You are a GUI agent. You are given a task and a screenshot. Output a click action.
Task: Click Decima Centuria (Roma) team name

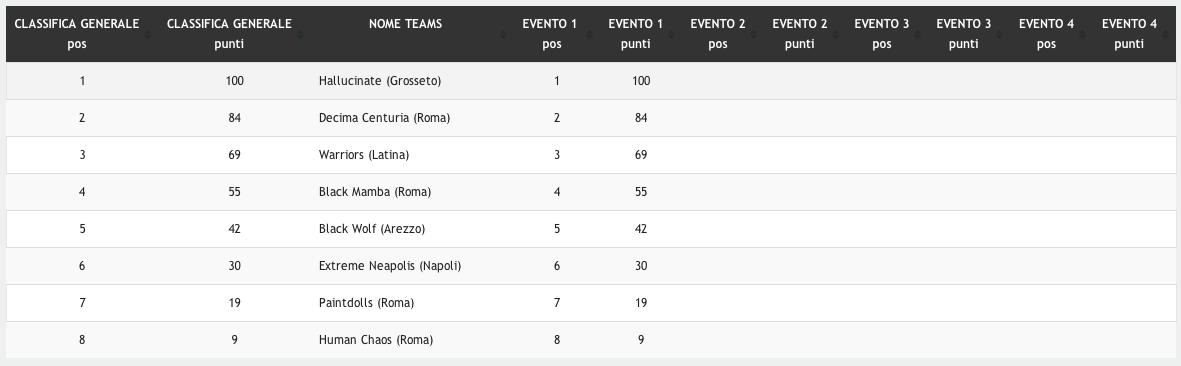tap(384, 117)
